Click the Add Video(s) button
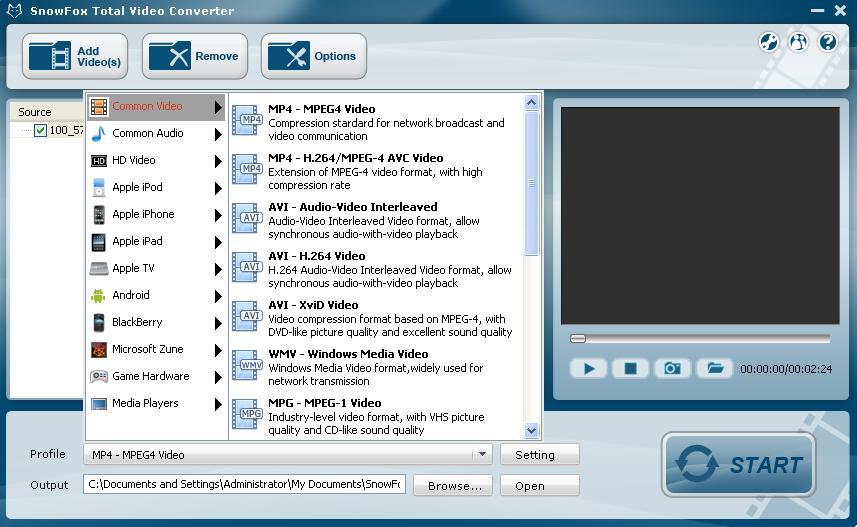 [75, 56]
